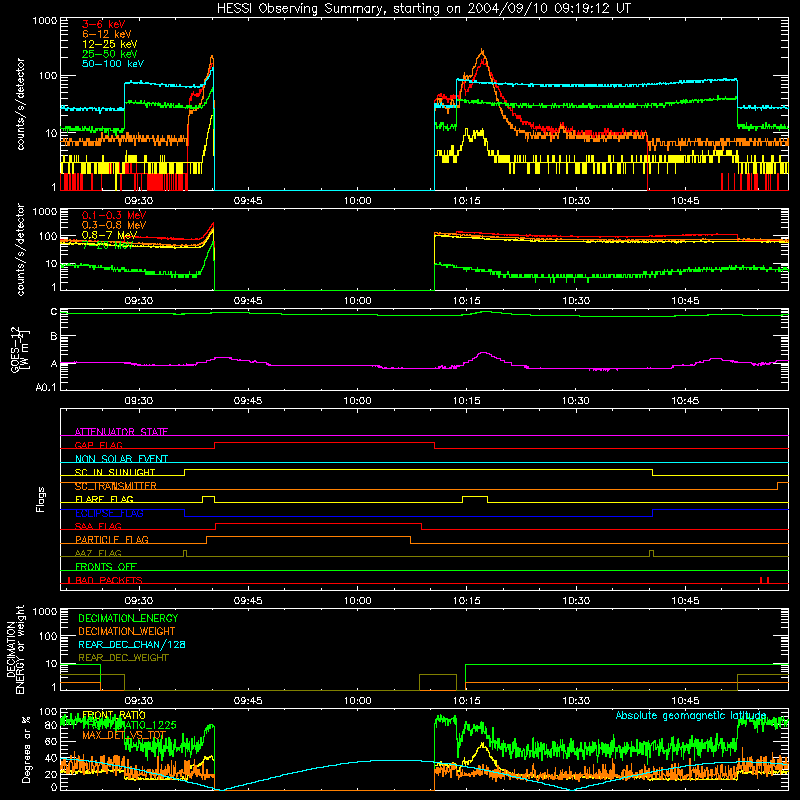Click the Flags panel axis label
The width and height of the screenshot is (800, 800).
(40, 499)
